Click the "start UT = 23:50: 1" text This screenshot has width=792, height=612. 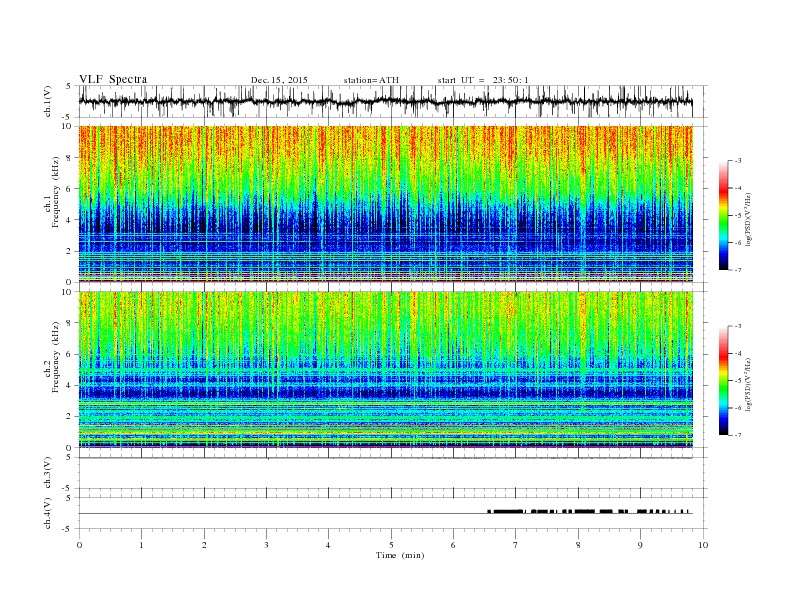coord(483,80)
